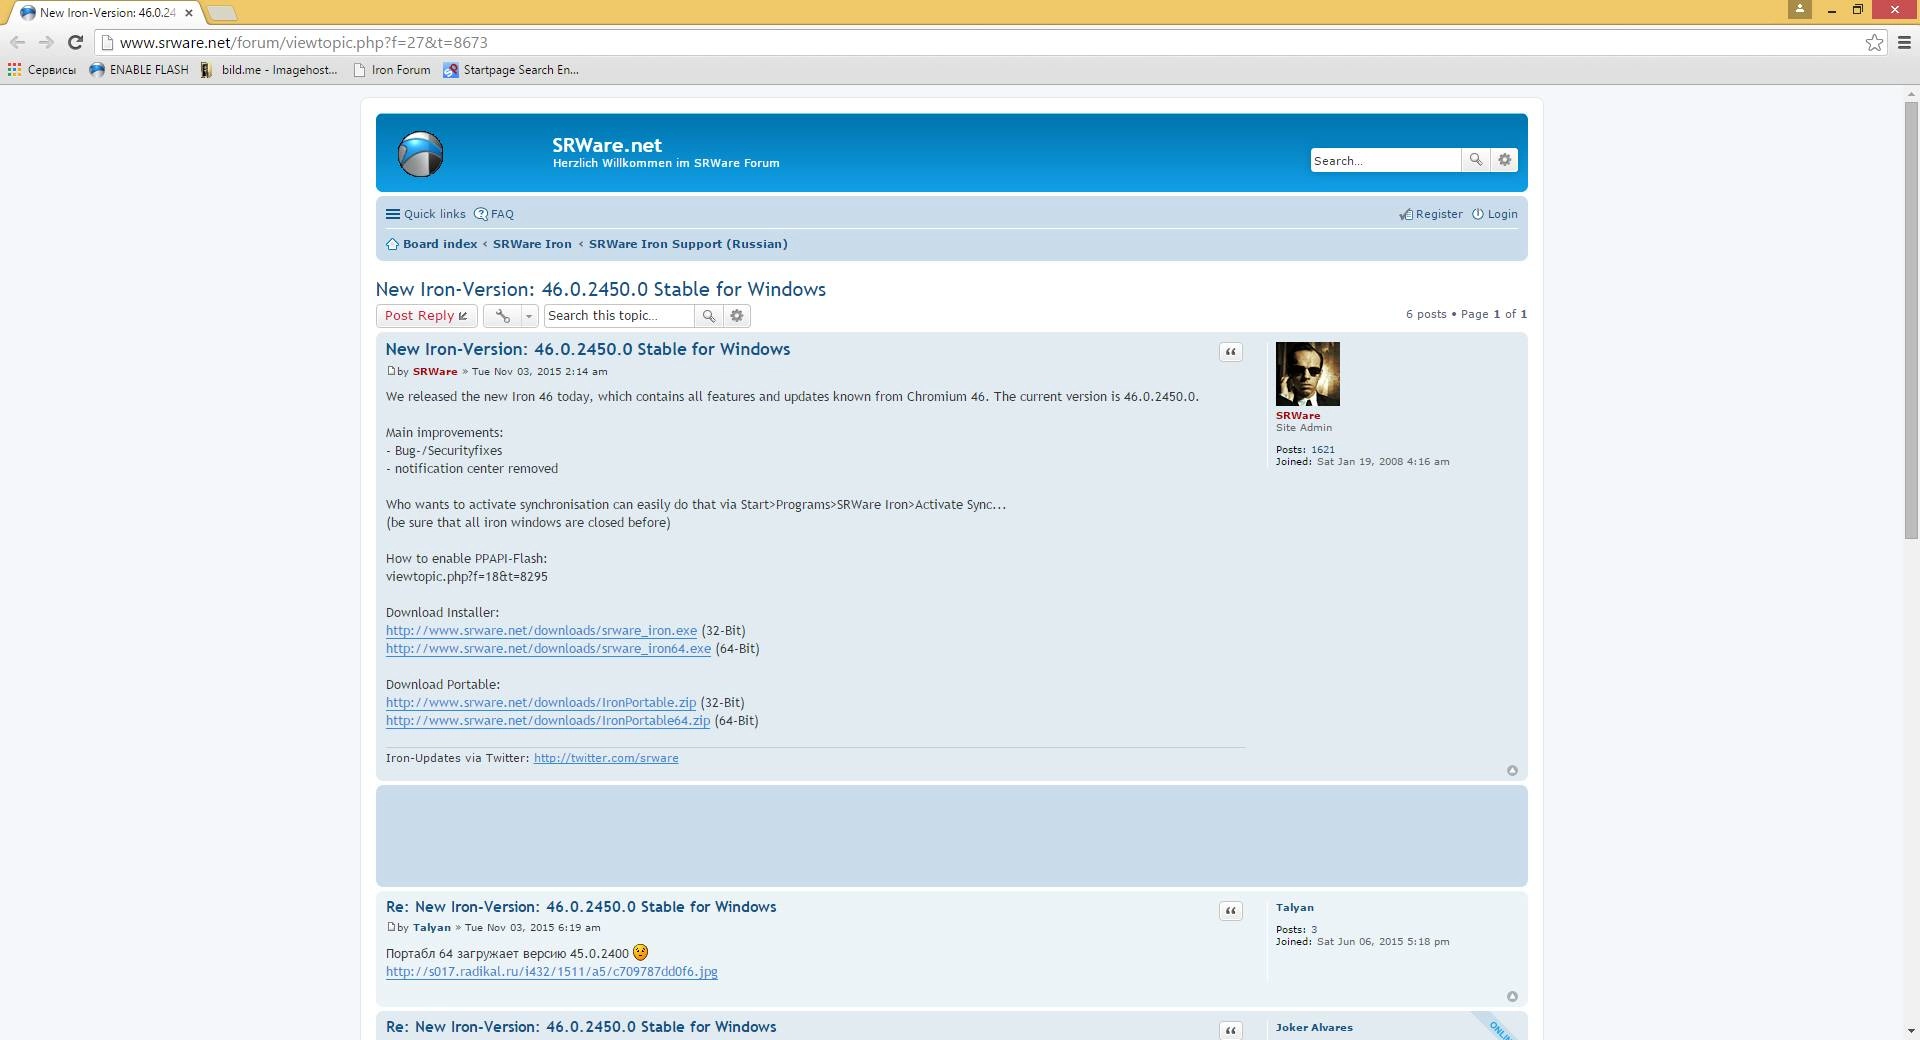Click Talyan's reply post title
Image resolution: width=1920 pixels, height=1040 pixels.
click(x=581, y=907)
